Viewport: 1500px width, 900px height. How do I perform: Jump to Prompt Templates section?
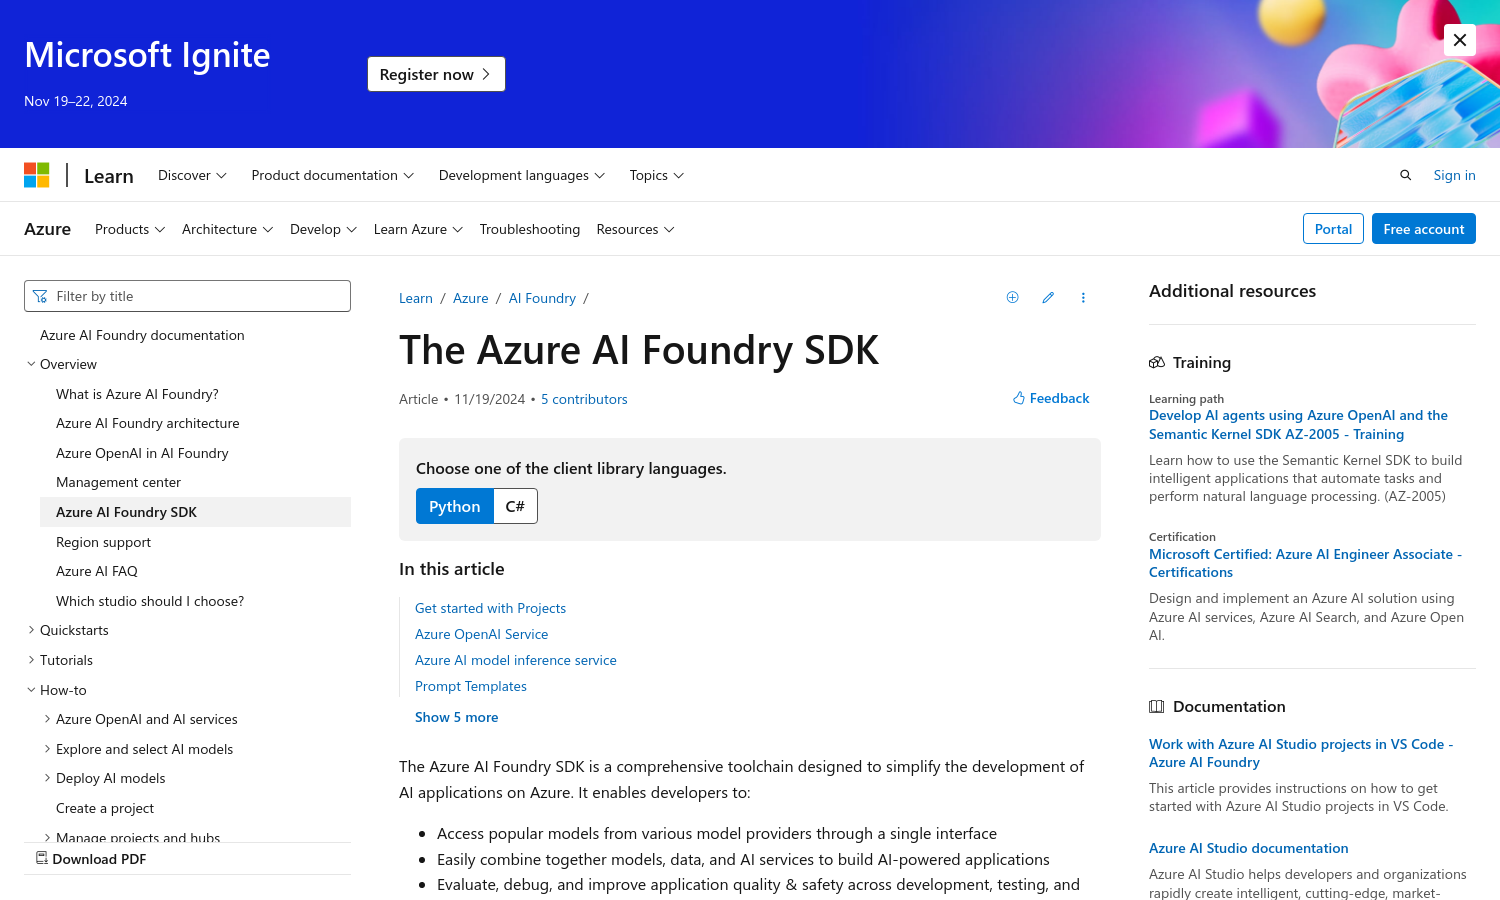pyautogui.click(x=471, y=686)
